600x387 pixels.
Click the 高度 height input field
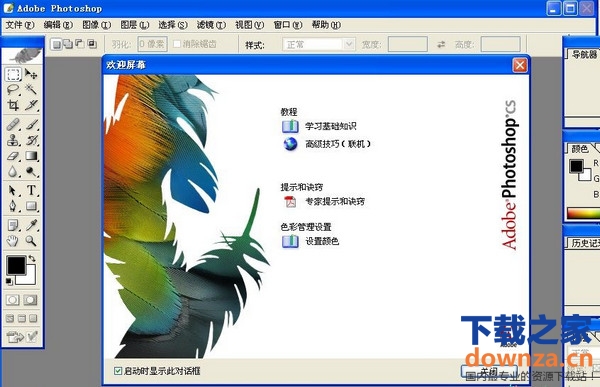point(501,44)
